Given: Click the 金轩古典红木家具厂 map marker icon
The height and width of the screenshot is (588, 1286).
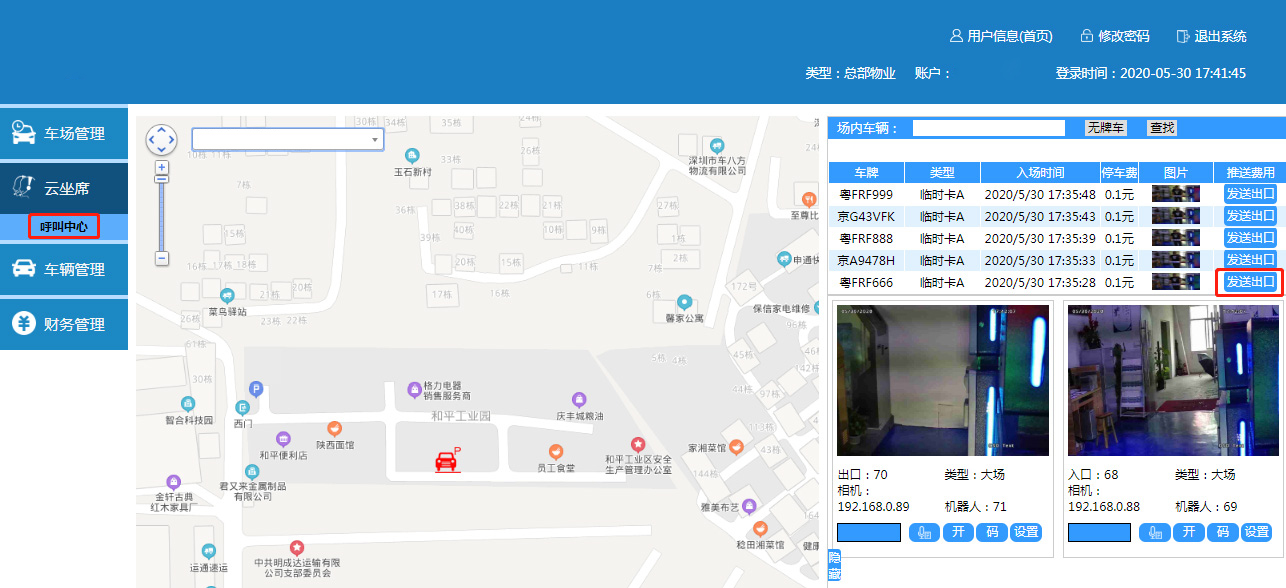Looking at the screenshot, I should 173,482.
